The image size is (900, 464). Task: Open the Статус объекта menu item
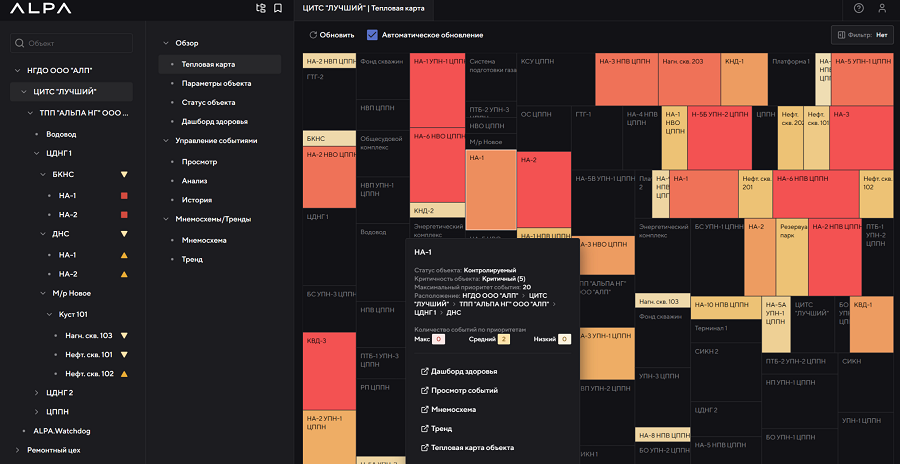click(208, 102)
